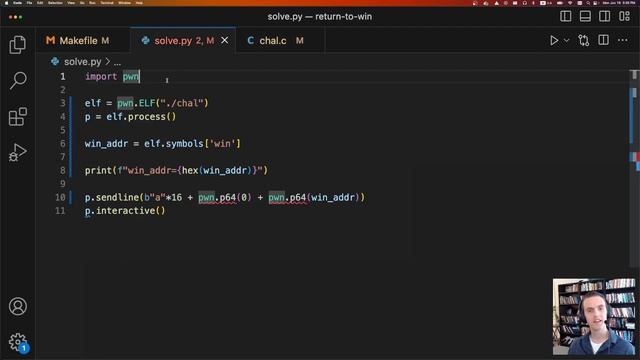
Task: Click the Makefile file type icon
Action: 50,40
